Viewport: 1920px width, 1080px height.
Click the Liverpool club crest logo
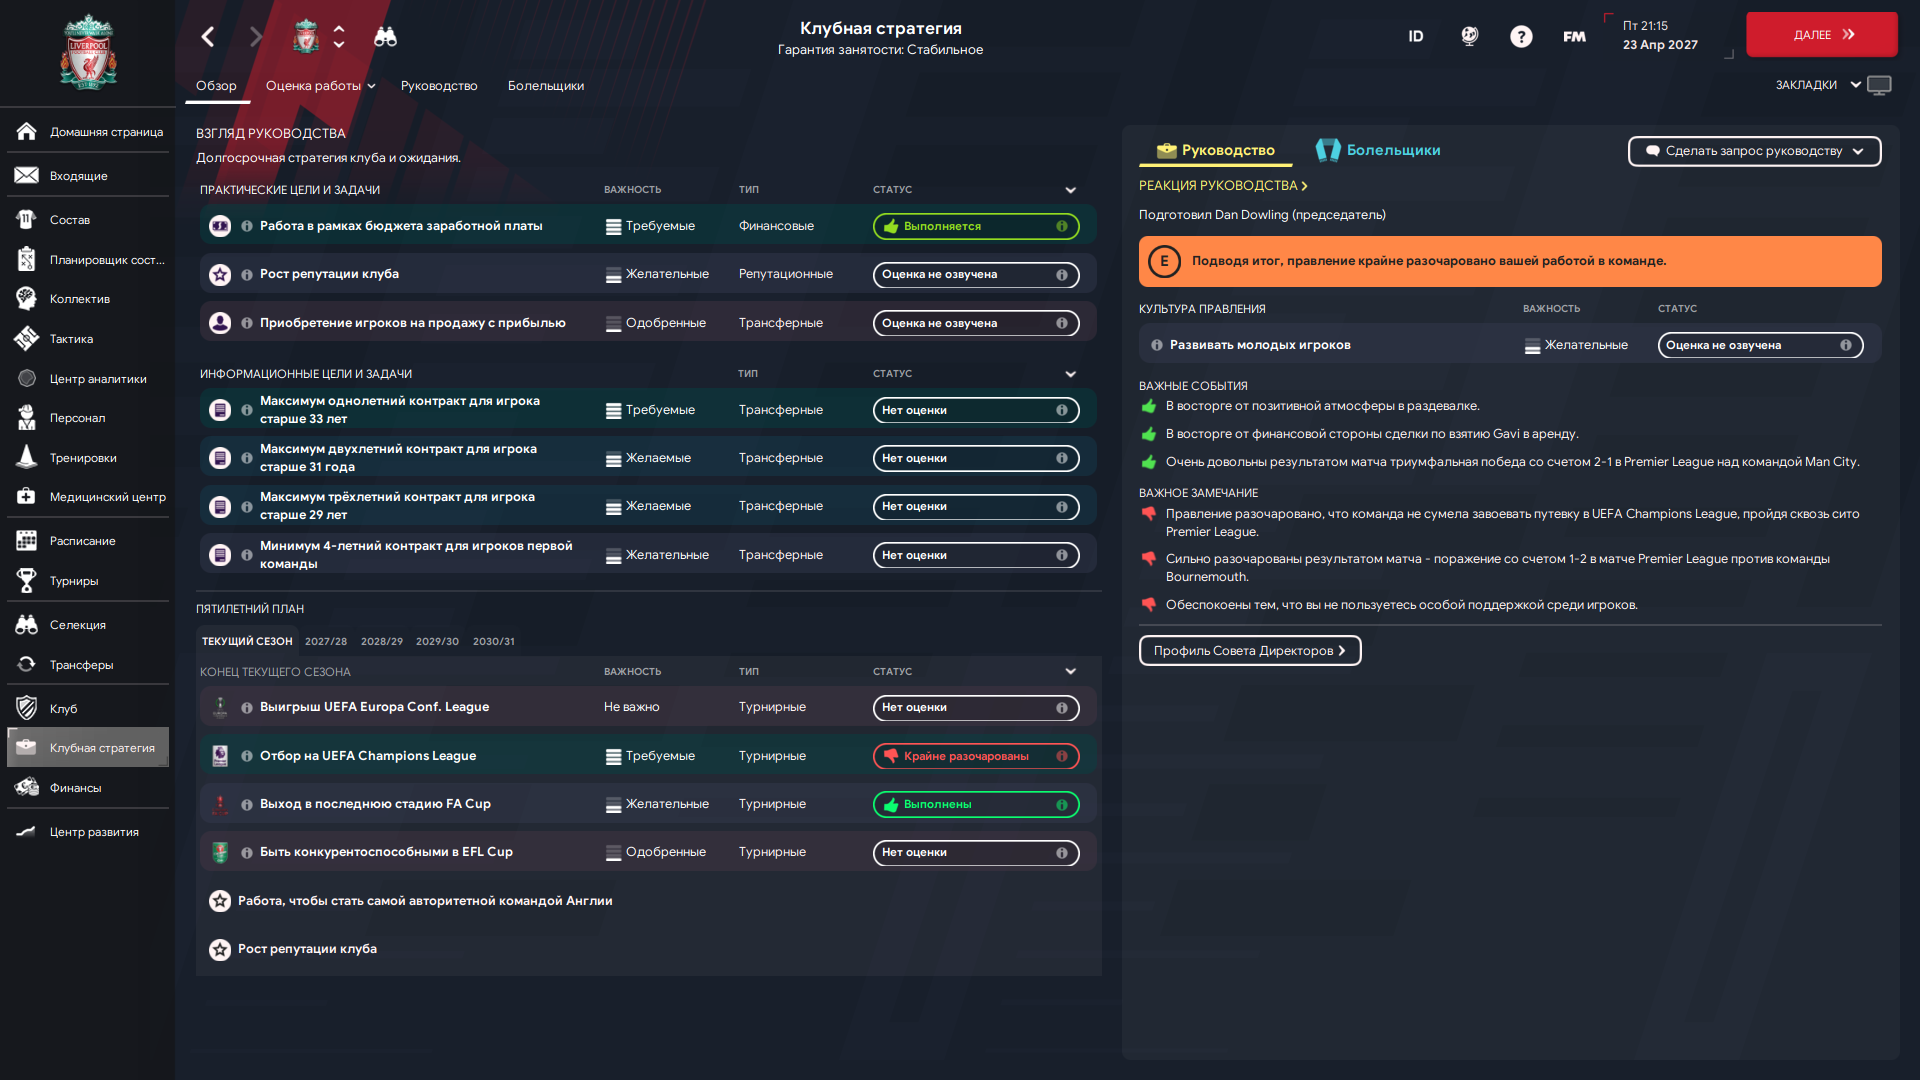pos(88,52)
